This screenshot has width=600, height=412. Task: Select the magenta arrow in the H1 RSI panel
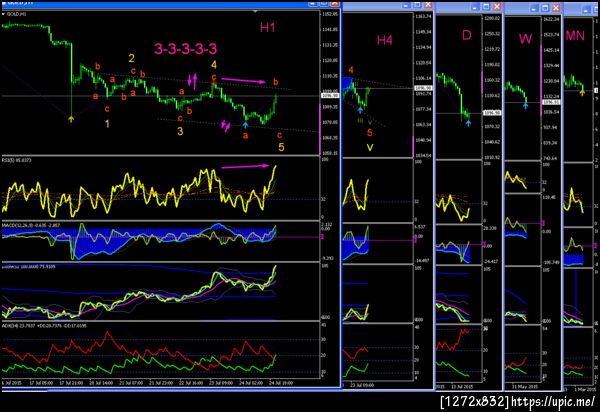(x=245, y=166)
